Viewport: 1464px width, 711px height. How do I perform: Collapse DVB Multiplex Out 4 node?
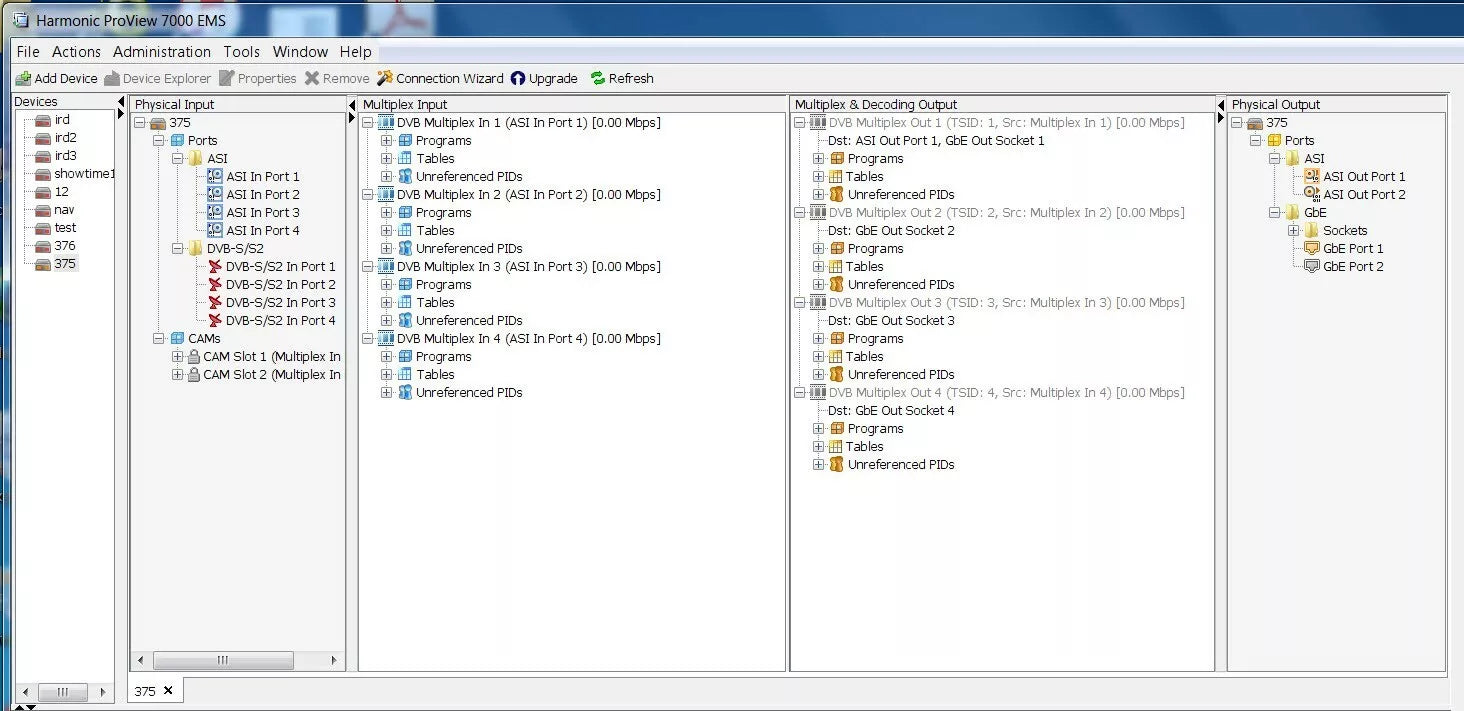pyautogui.click(x=799, y=392)
